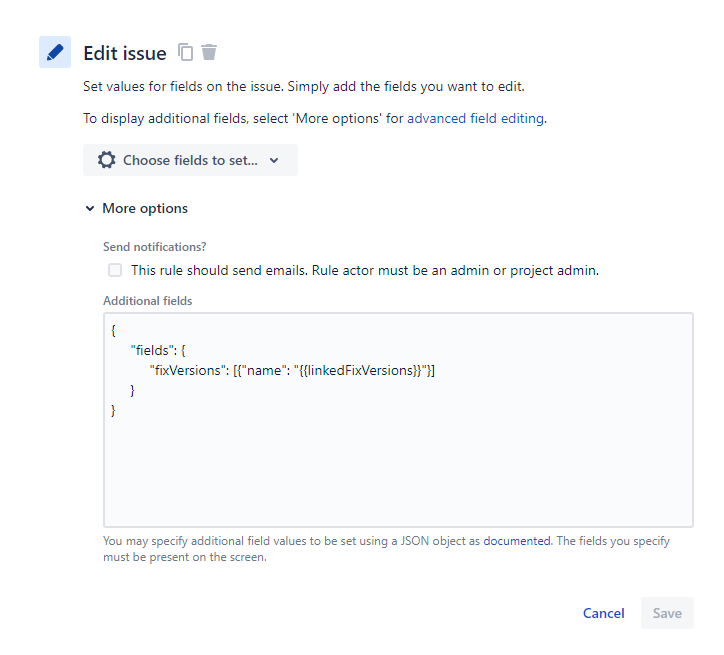The width and height of the screenshot is (724, 655).
Task: Open the advanced field editing link
Action: tap(475, 119)
